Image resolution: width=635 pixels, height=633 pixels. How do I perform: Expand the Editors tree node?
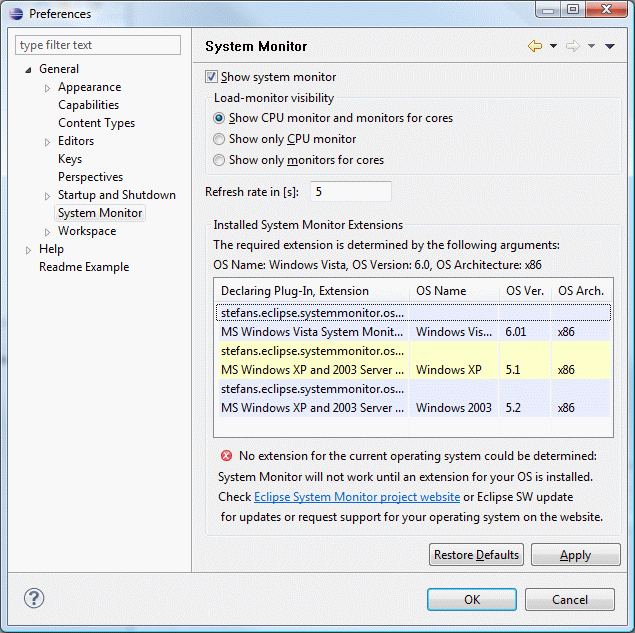[47, 142]
